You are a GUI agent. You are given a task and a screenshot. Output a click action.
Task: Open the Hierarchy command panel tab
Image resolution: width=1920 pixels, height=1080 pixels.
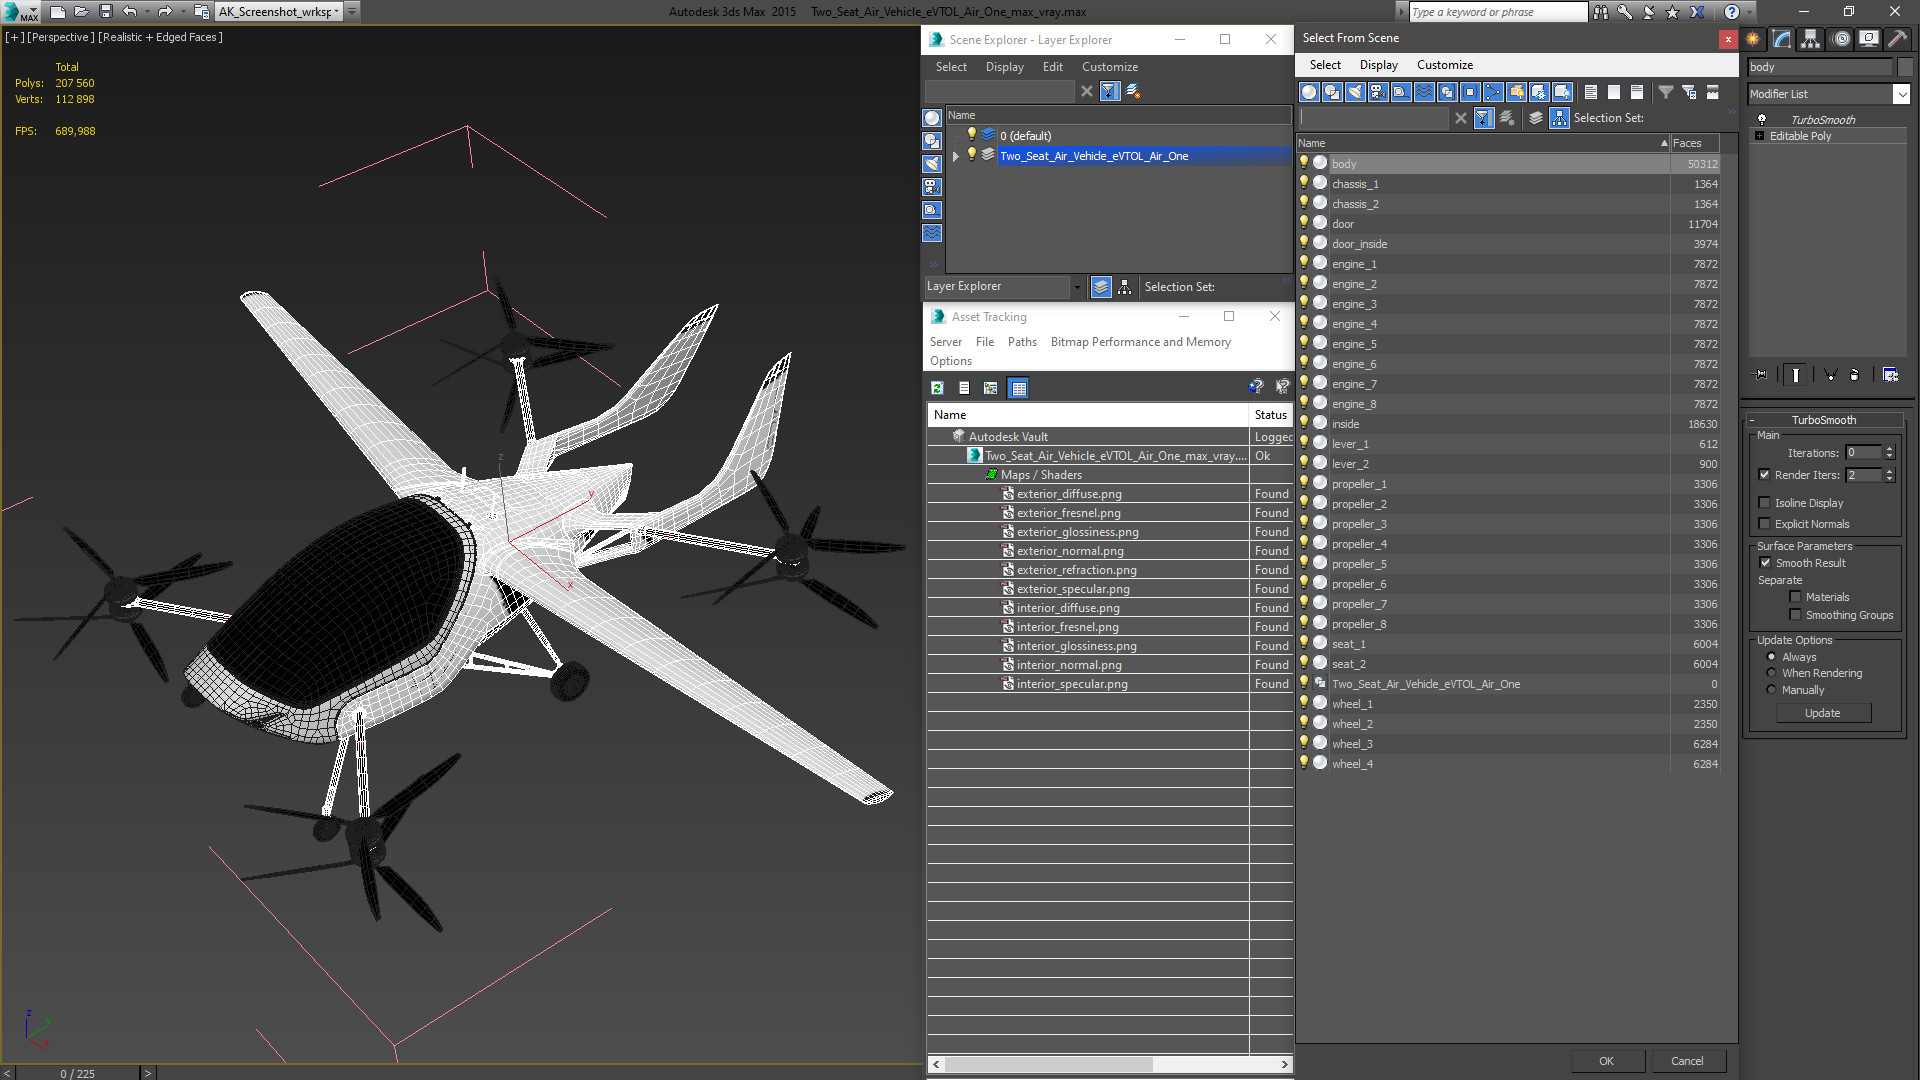1811,39
